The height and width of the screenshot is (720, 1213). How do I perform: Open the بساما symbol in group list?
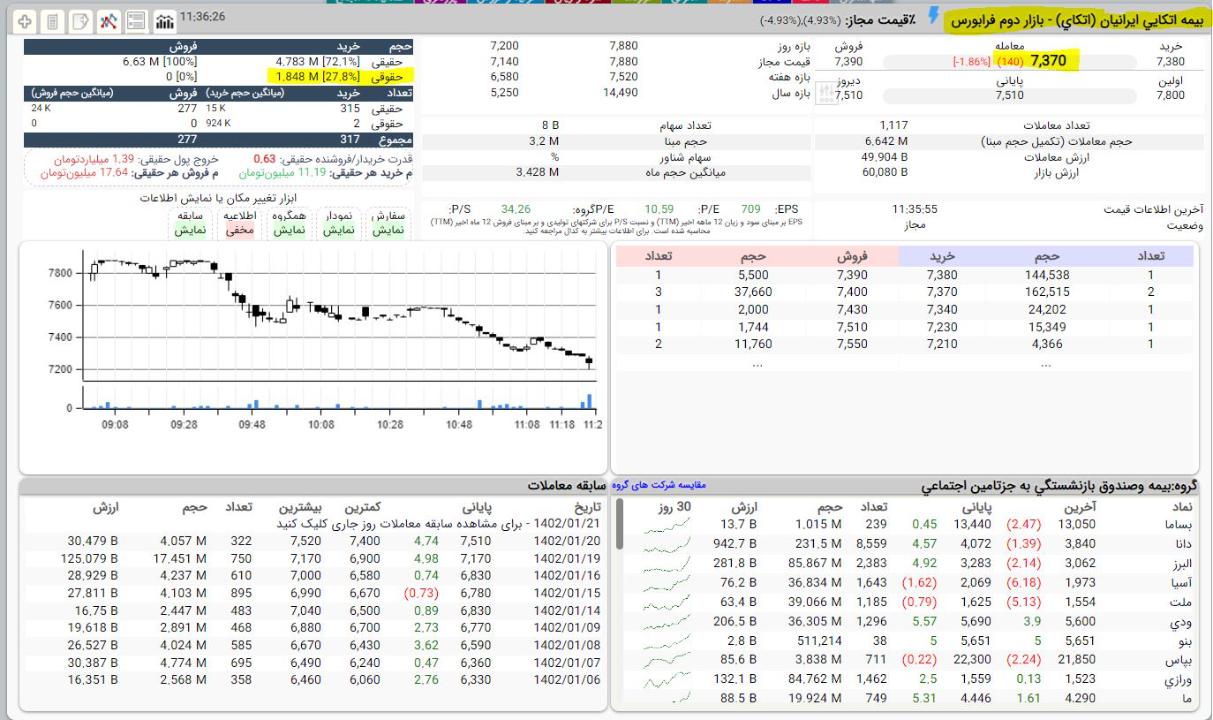click(x=1187, y=524)
